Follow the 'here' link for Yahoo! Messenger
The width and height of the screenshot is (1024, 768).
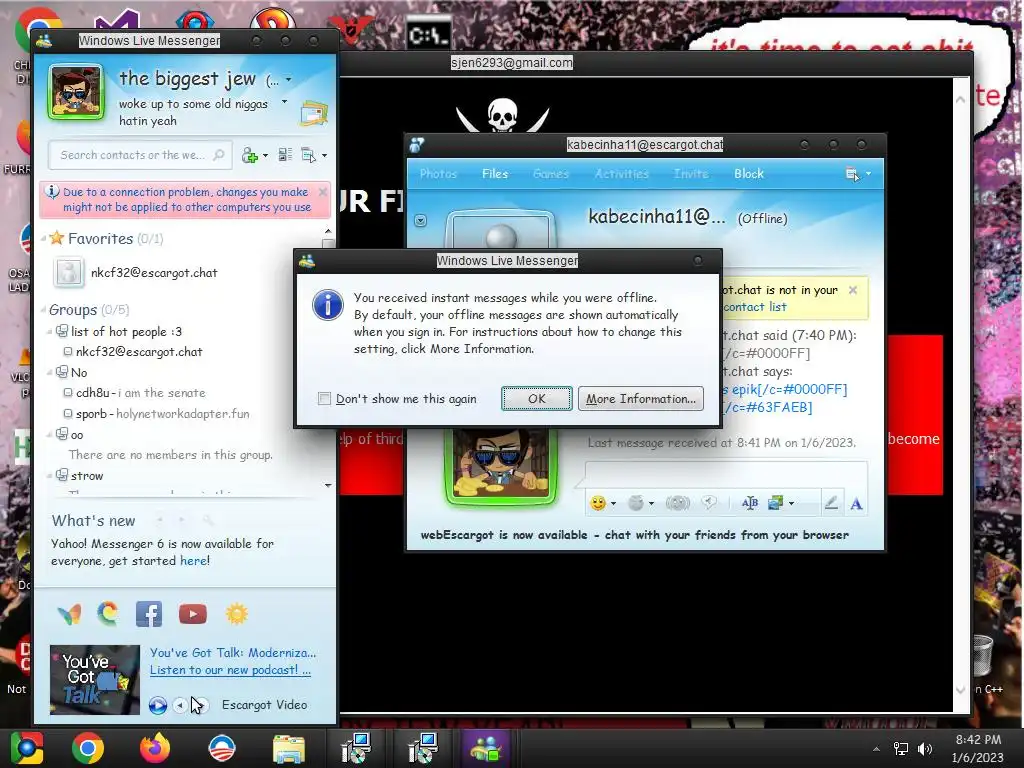coord(193,560)
